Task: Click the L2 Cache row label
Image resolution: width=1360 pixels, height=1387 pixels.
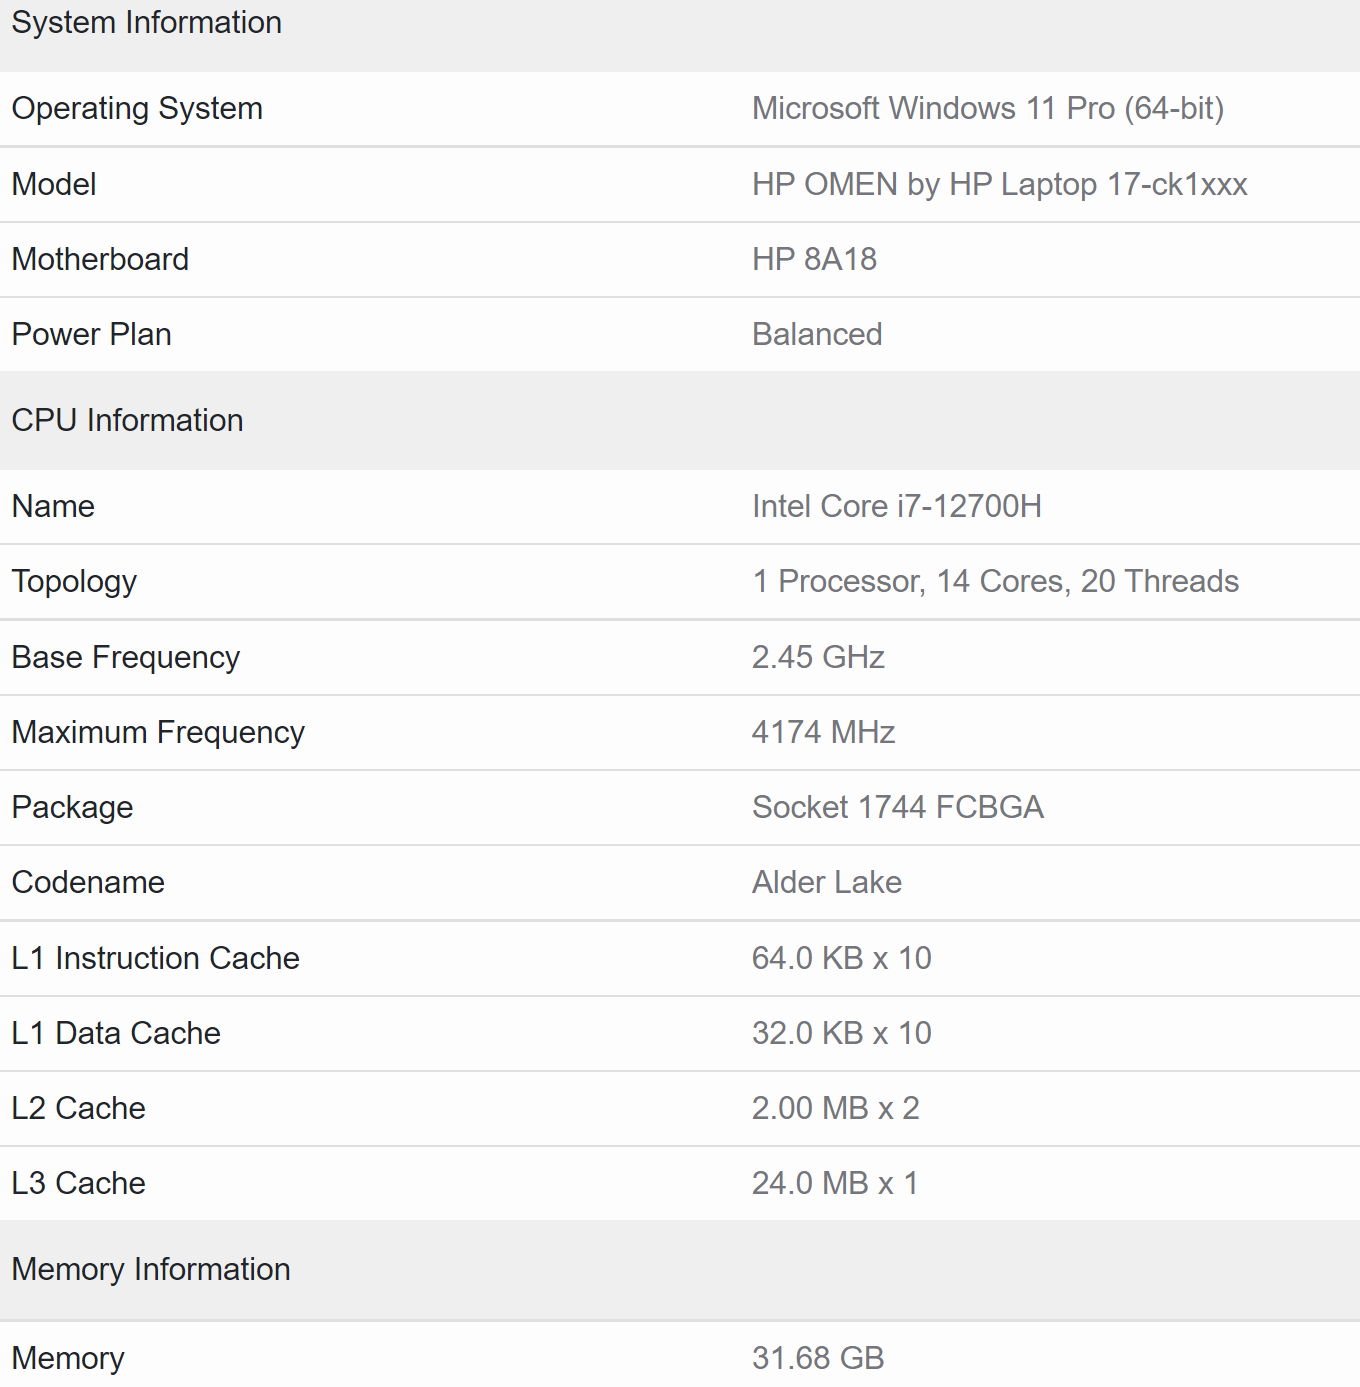Action: [x=78, y=1108]
